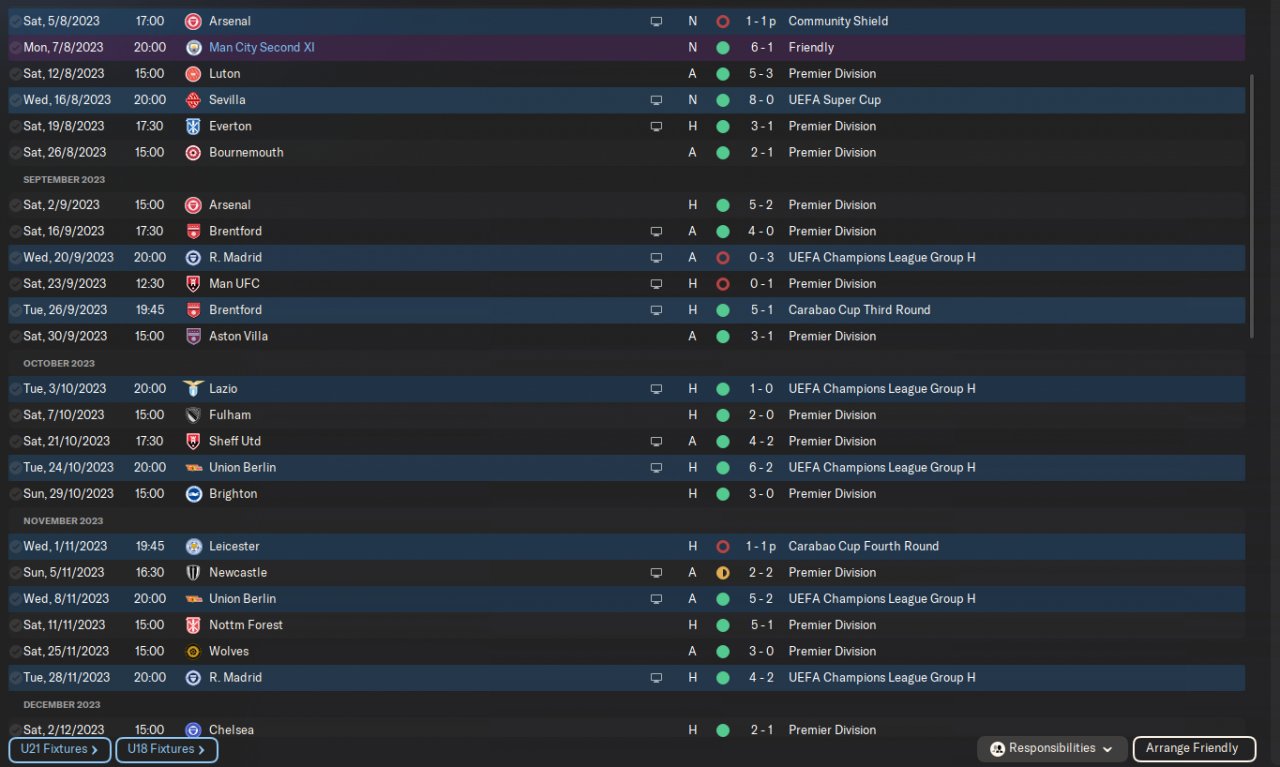Open the Responsibilities dropdown

click(1051, 748)
